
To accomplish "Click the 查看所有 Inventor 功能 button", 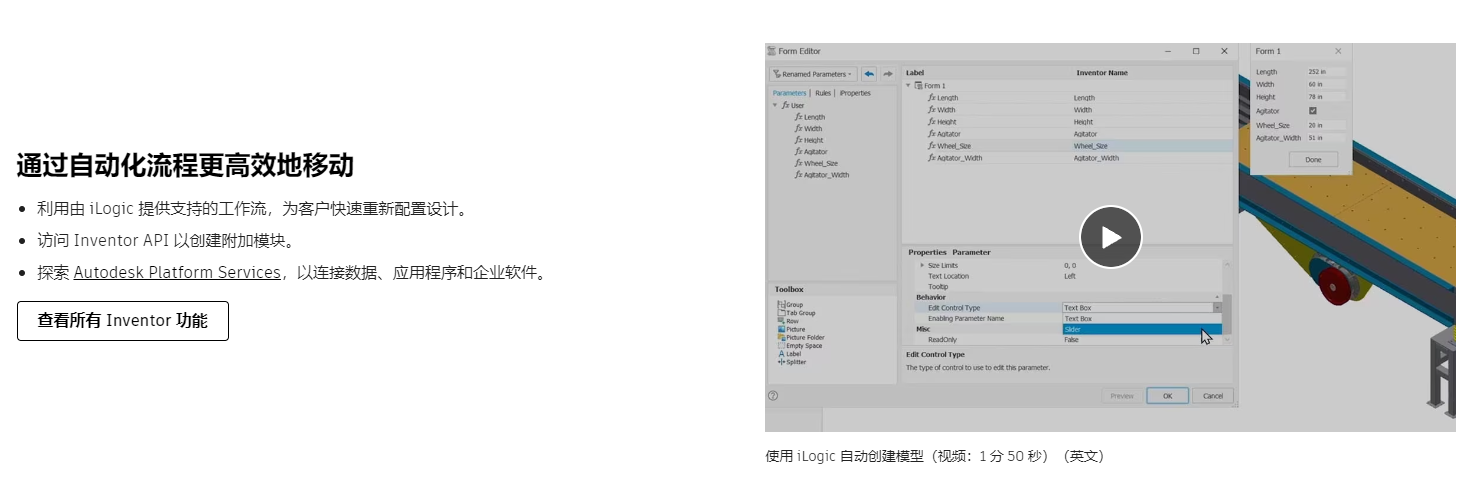I will click(x=123, y=321).
